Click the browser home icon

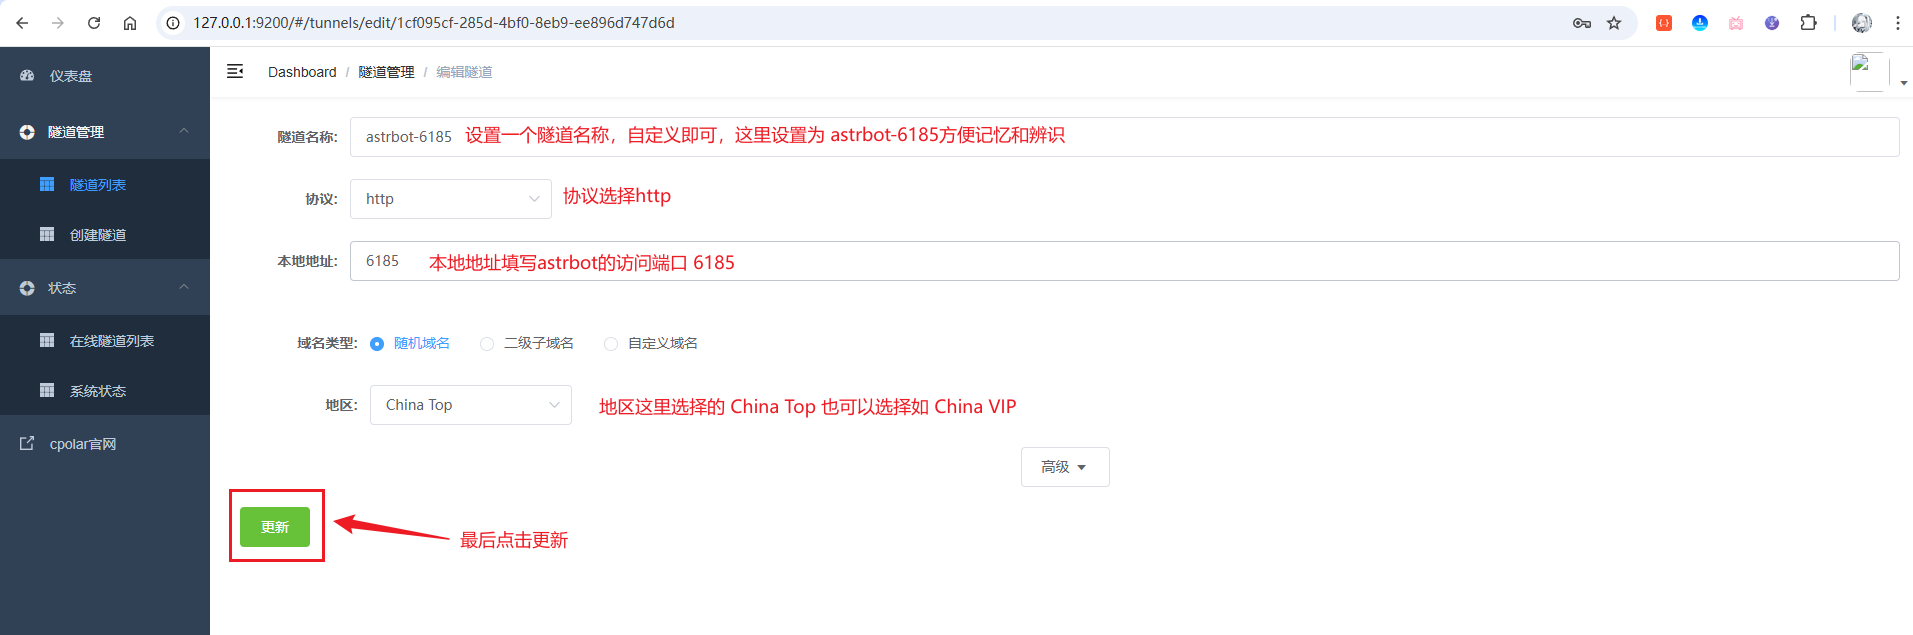click(x=130, y=23)
